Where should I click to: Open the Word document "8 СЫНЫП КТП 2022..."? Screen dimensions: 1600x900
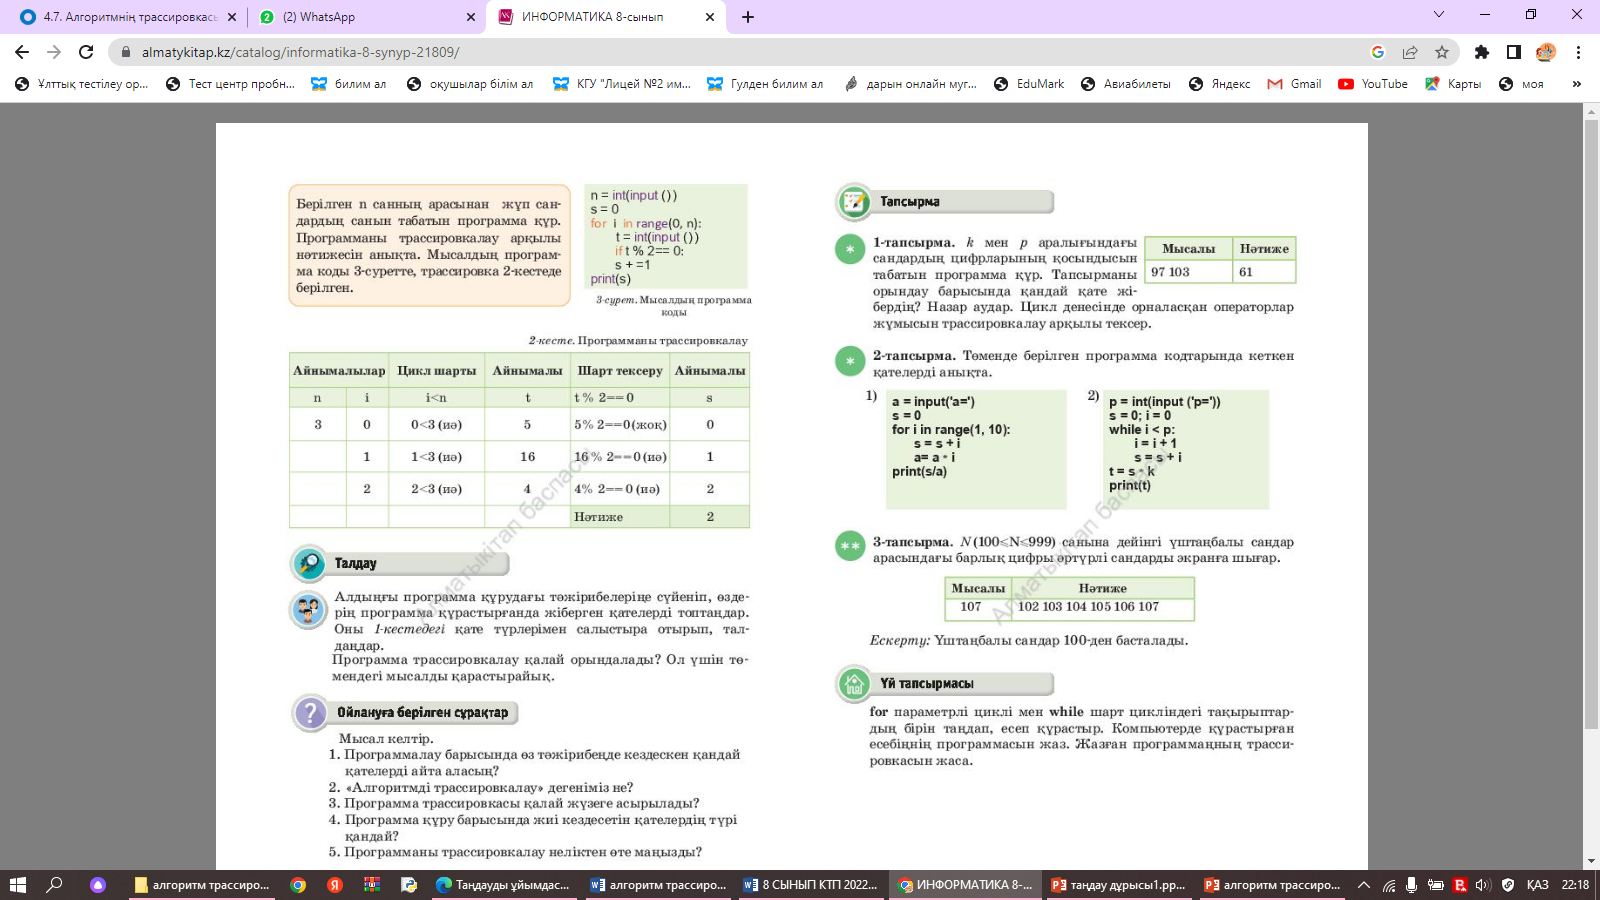point(811,885)
